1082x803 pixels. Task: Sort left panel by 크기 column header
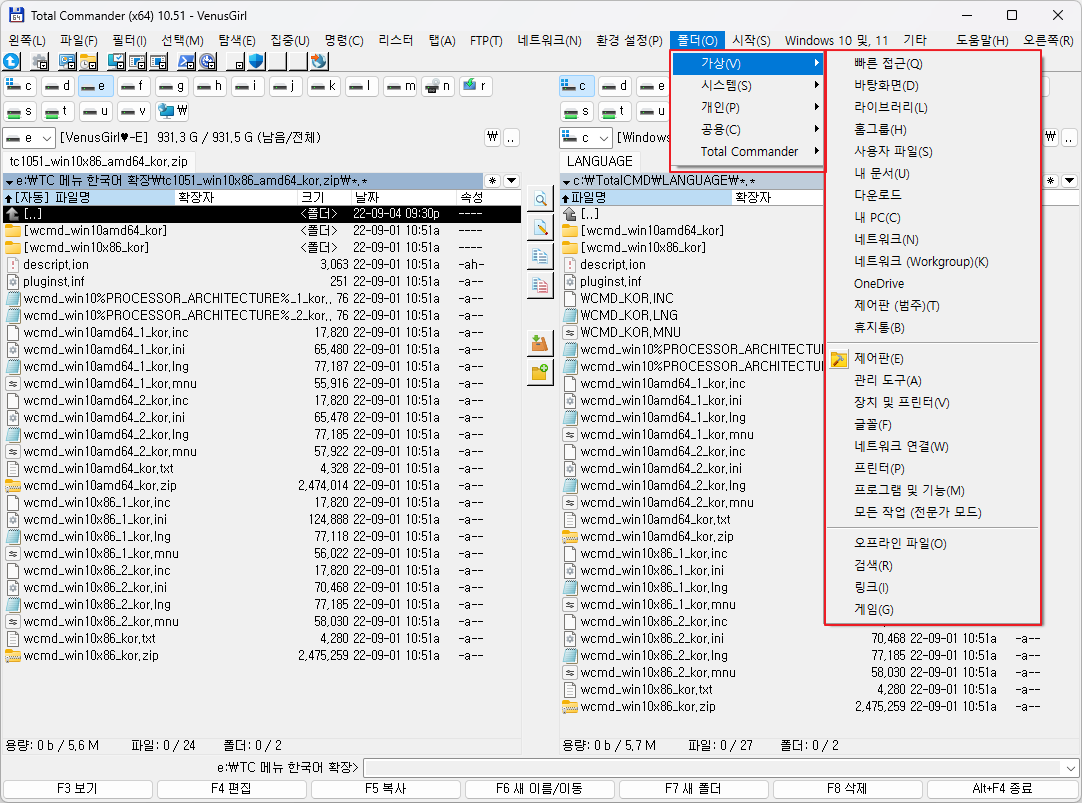(324, 198)
